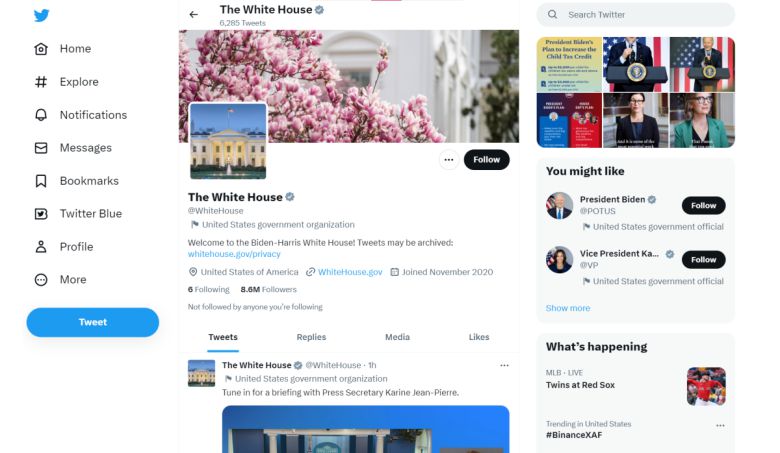Image resolution: width=780 pixels, height=453 pixels.
Task: Click the blue Tweet button
Action: click(93, 322)
